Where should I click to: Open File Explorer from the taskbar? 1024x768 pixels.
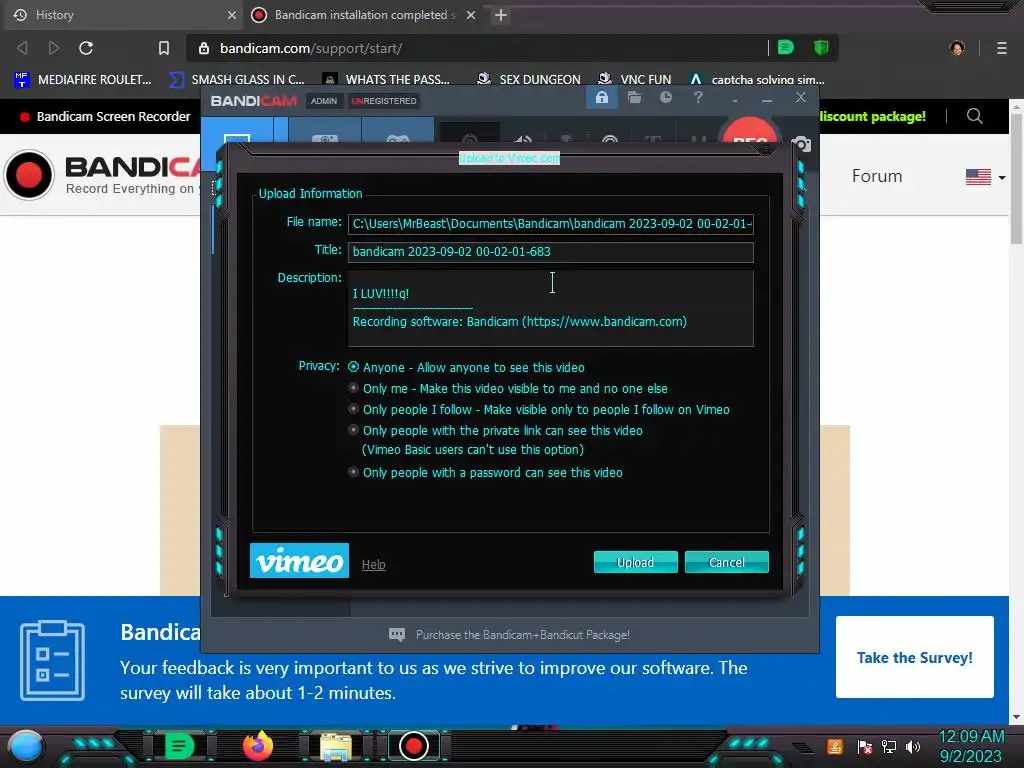336,746
